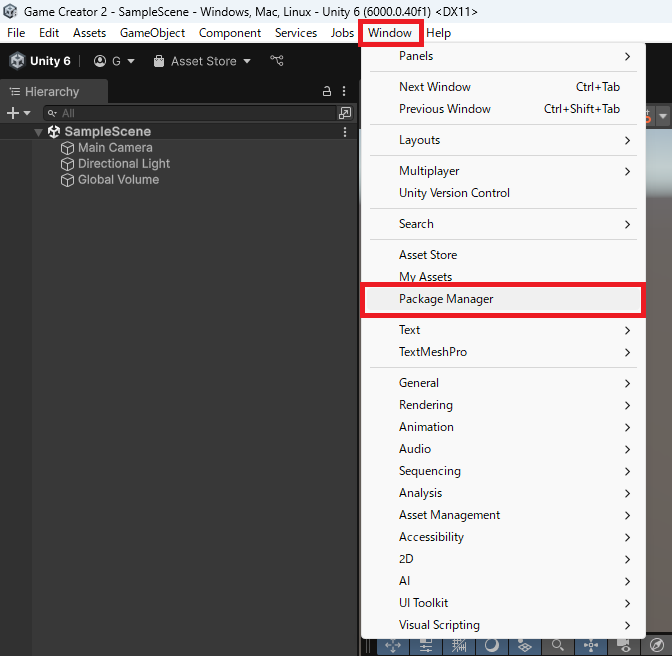The width and height of the screenshot is (672, 656).
Task: Open the Services menu
Action: (296, 33)
